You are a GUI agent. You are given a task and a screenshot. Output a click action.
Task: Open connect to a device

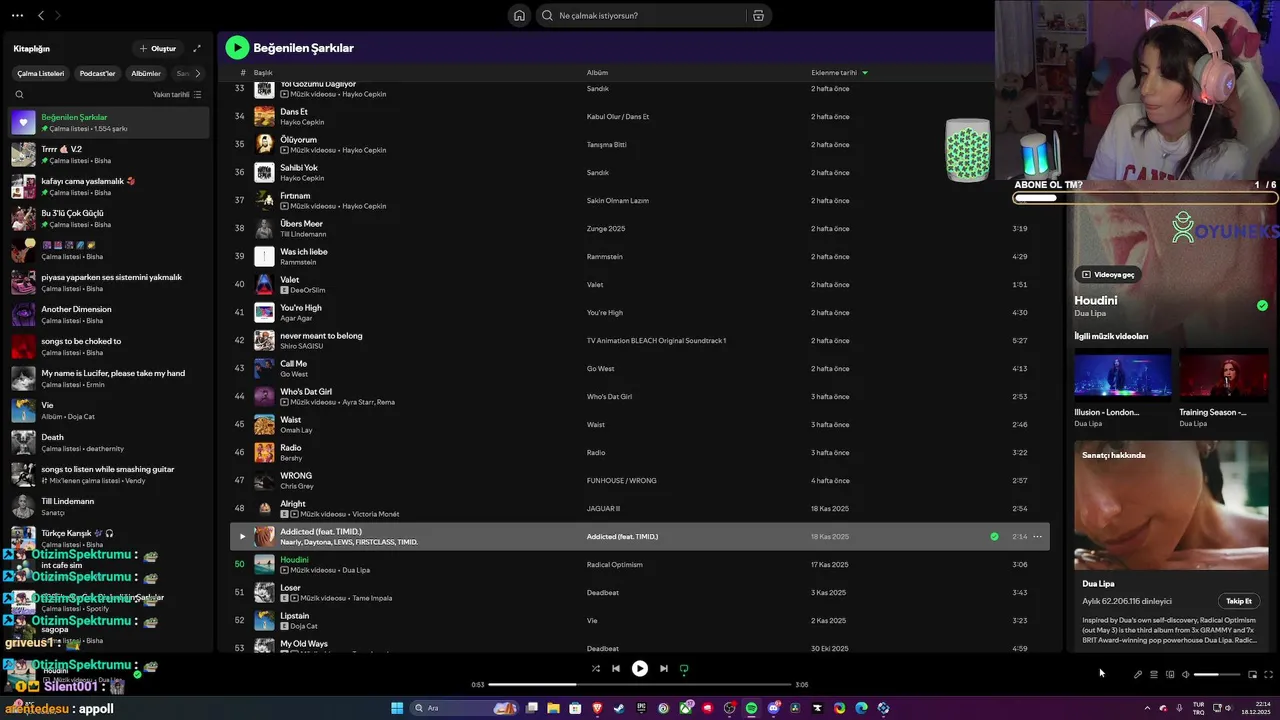(x=1170, y=674)
